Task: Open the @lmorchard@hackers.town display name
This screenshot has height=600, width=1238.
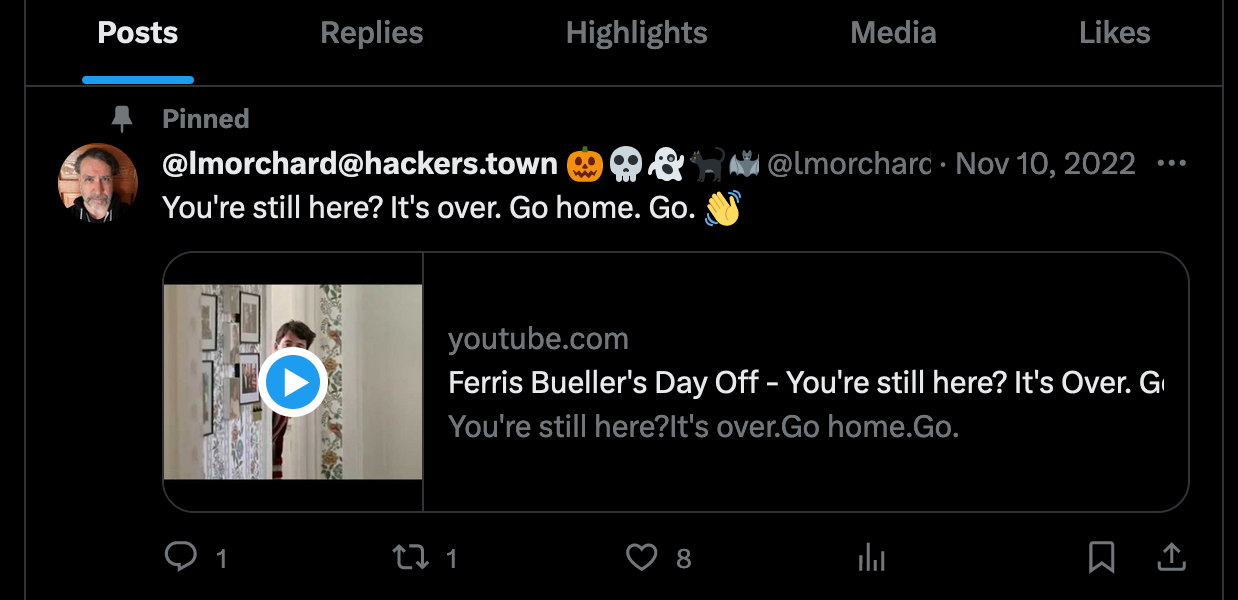Action: pyautogui.click(x=359, y=163)
